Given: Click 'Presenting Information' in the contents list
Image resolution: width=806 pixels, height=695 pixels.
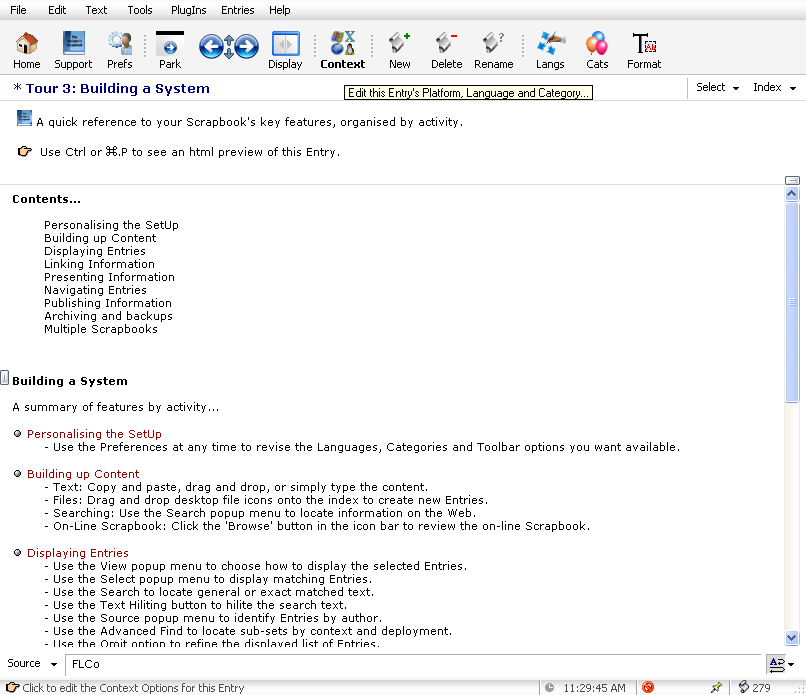Looking at the screenshot, I should [x=109, y=277].
